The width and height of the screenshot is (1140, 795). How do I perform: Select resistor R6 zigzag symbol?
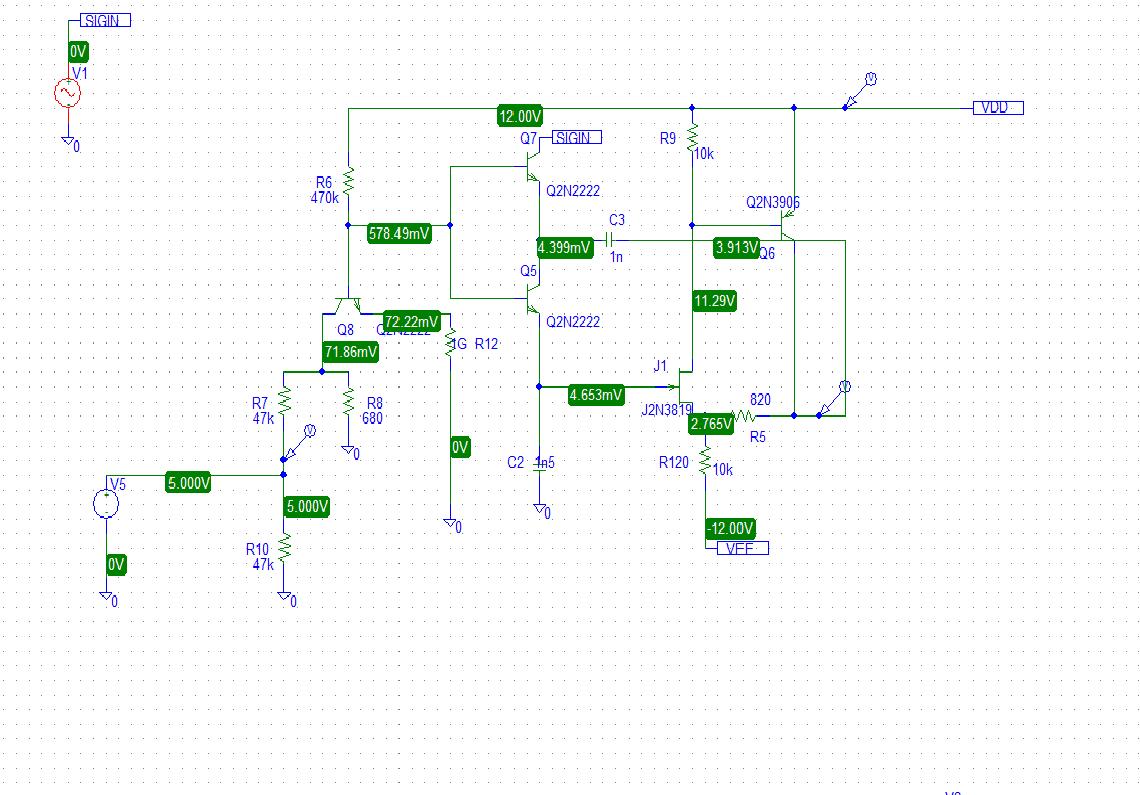pyautogui.click(x=348, y=182)
